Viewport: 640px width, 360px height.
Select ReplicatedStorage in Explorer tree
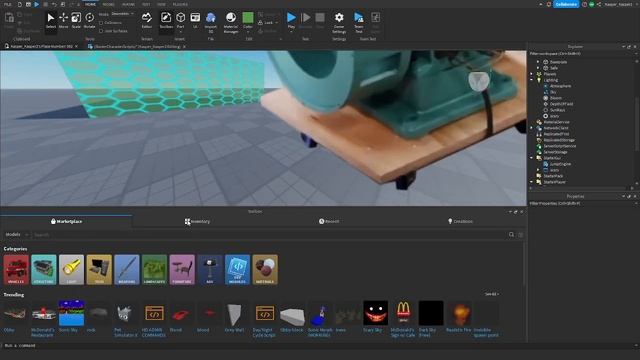[559, 140]
